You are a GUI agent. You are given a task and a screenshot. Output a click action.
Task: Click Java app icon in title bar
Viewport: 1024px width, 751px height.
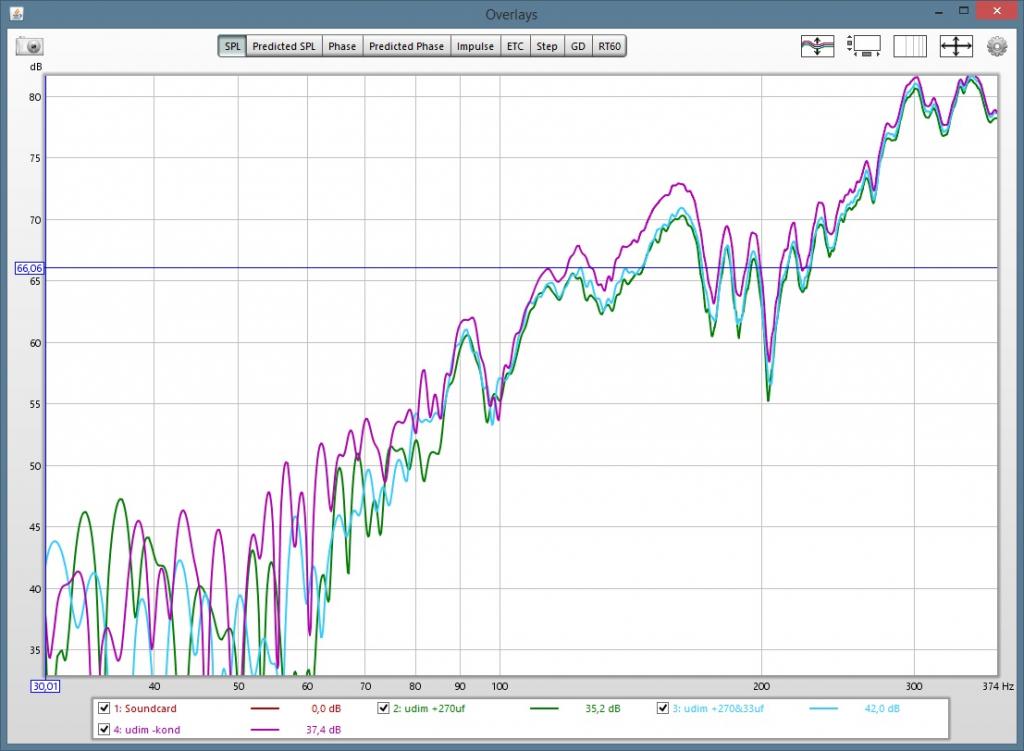pyautogui.click(x=12, y=13)
